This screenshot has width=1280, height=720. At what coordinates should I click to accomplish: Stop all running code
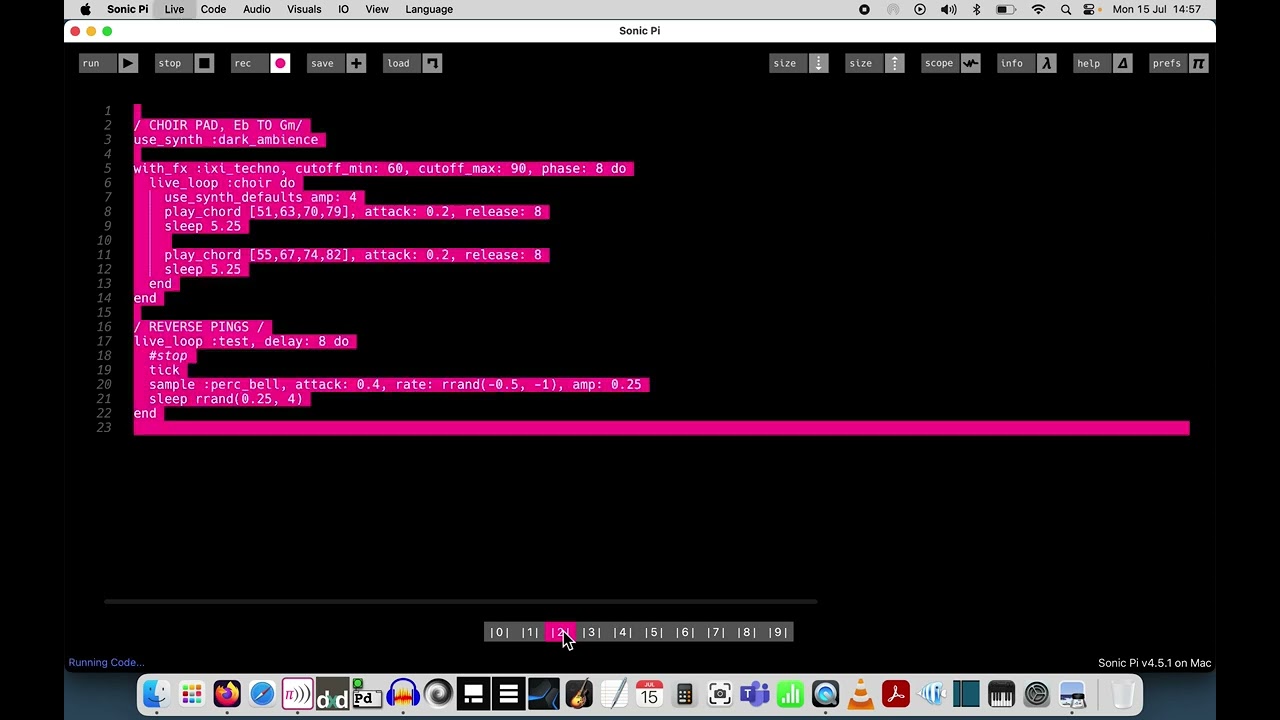click(185, 63)
